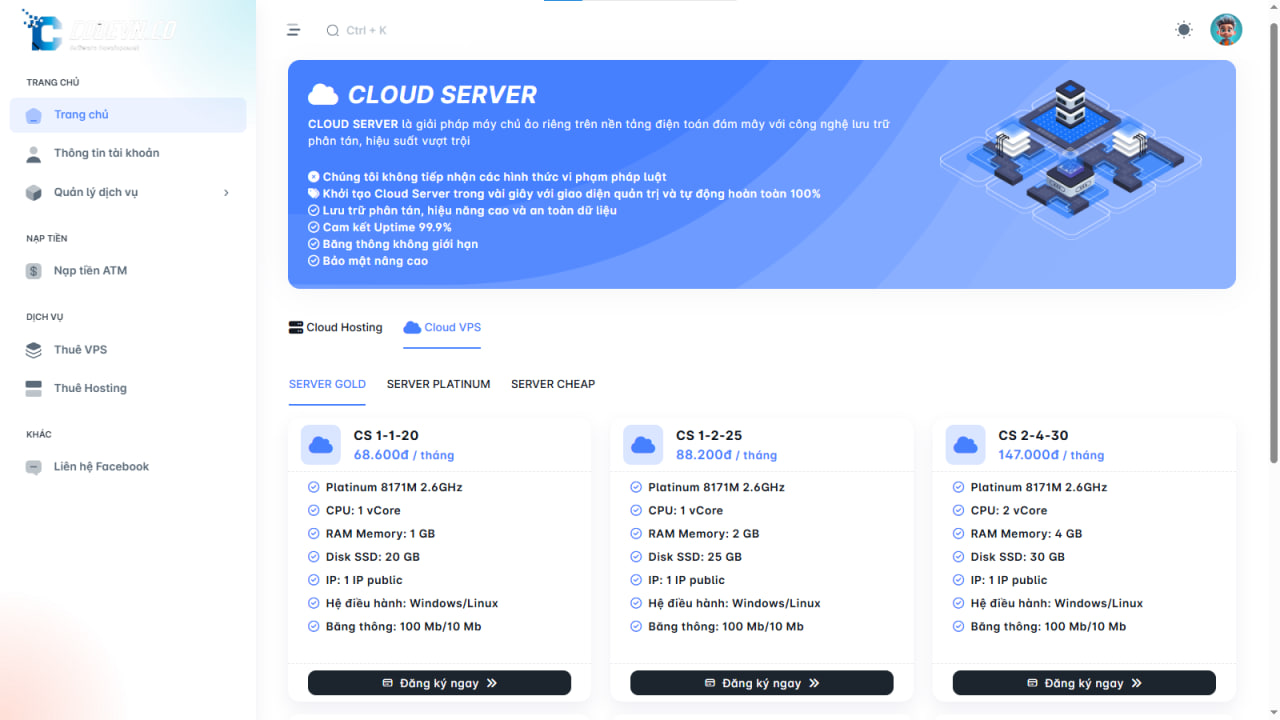Toggle the light/dark theme sun icon
This screenshot has width=1280, height=720.
[1184, 30]
